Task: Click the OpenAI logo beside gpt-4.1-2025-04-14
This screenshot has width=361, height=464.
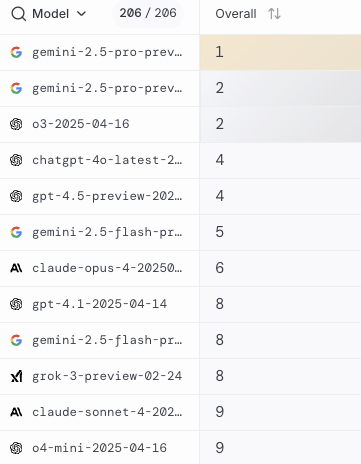Action: pos(16,304)
